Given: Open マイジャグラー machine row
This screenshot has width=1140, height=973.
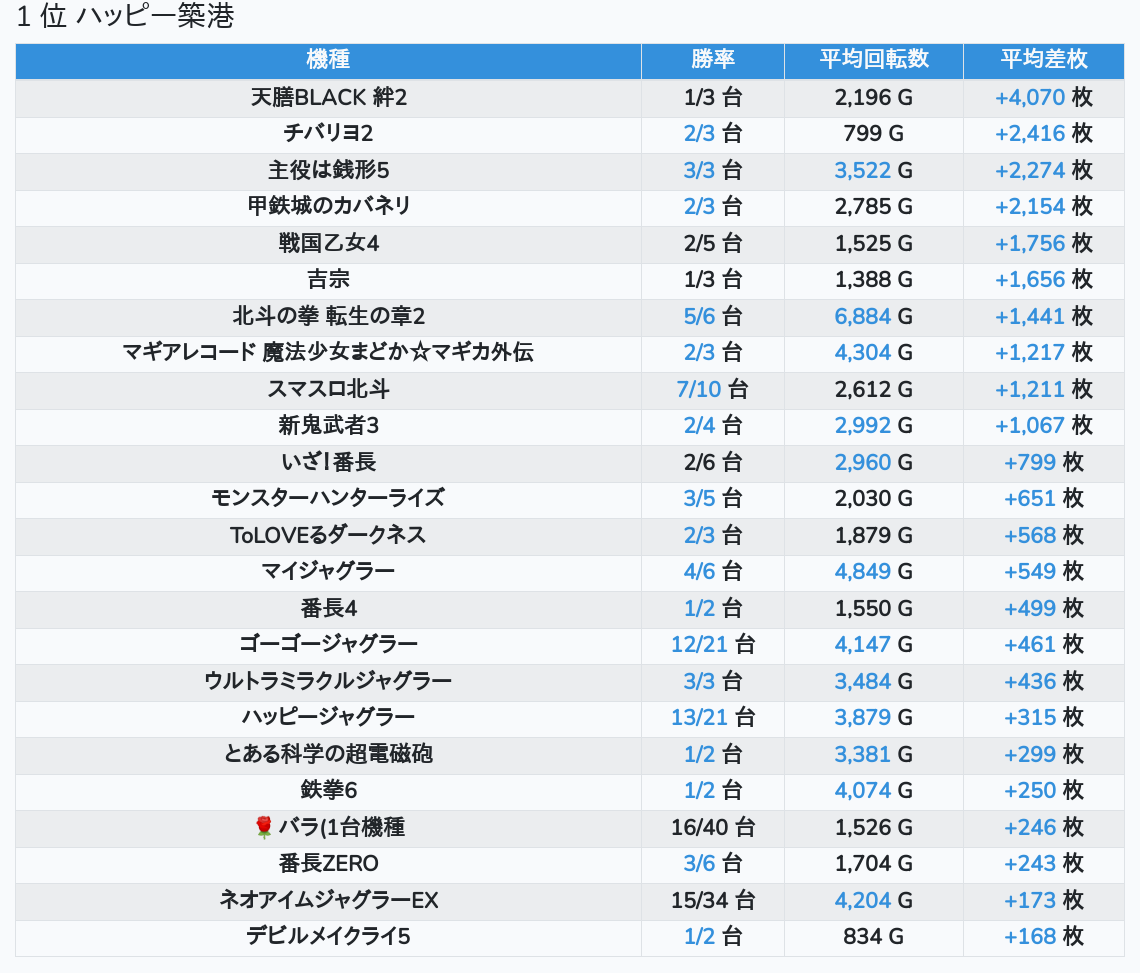Looking at the screenshot, I should pos(328,571).
